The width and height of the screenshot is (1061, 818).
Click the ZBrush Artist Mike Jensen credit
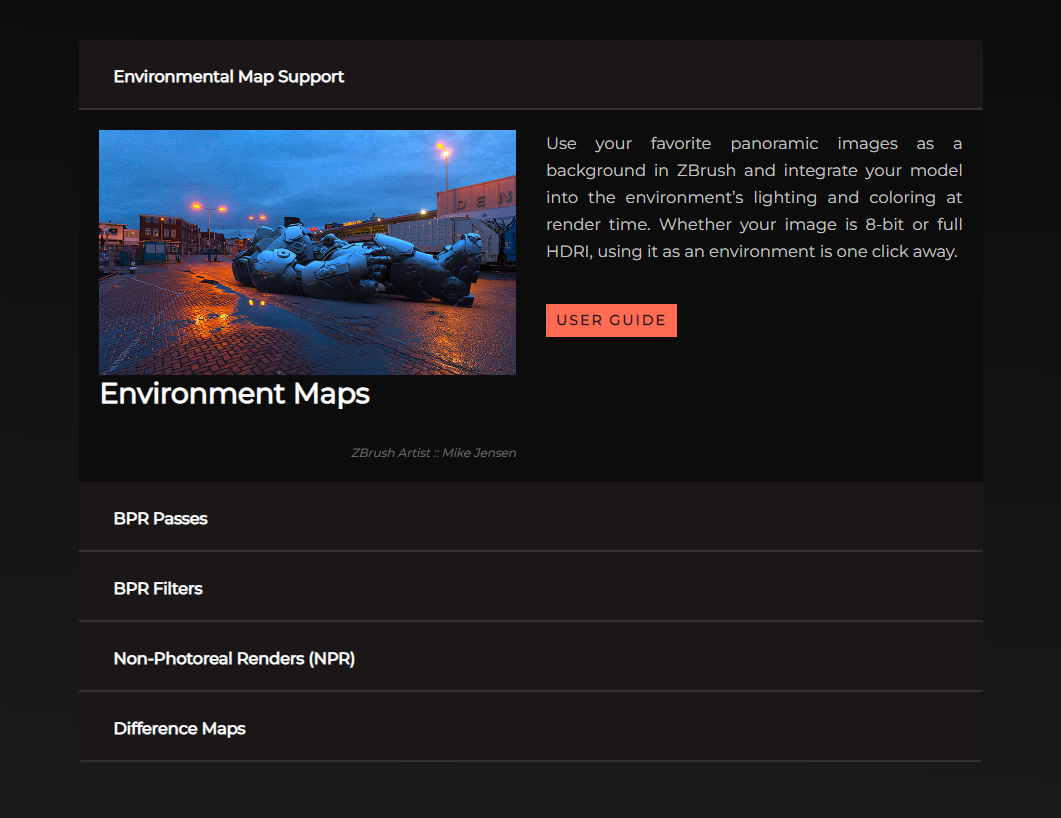[433, 453]
